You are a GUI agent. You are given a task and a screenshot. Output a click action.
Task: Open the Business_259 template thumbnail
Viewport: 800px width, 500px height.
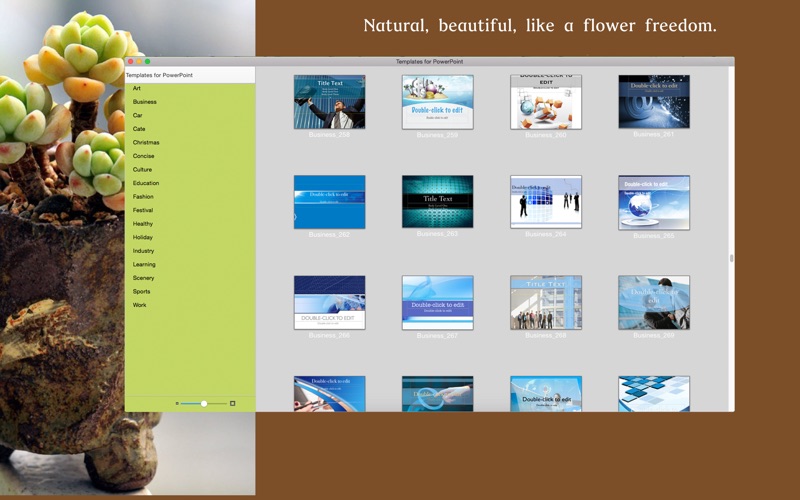(437, 101)
